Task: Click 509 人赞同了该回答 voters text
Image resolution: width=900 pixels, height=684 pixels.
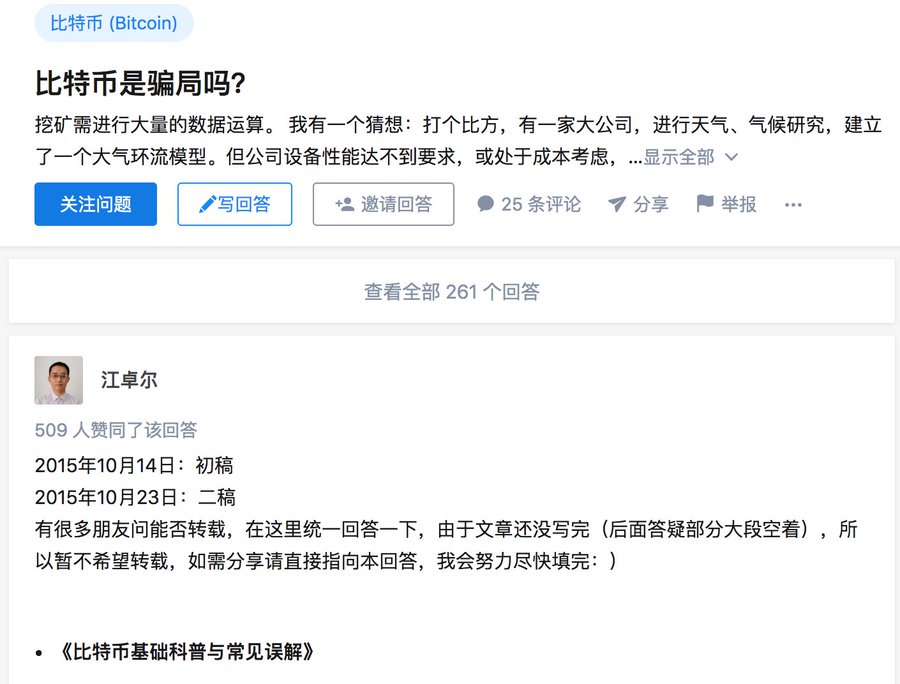Action: [116, 430]
